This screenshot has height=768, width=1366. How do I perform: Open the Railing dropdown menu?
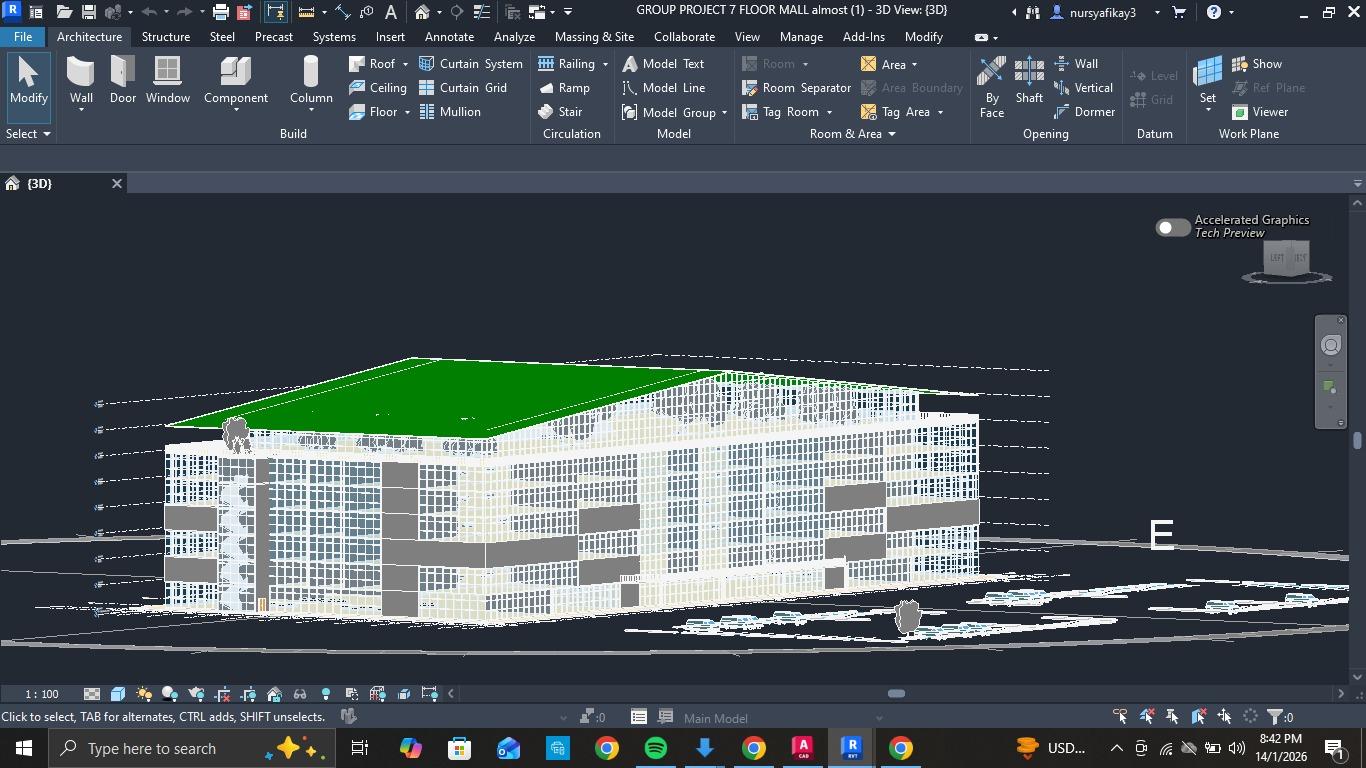(605, 64)
